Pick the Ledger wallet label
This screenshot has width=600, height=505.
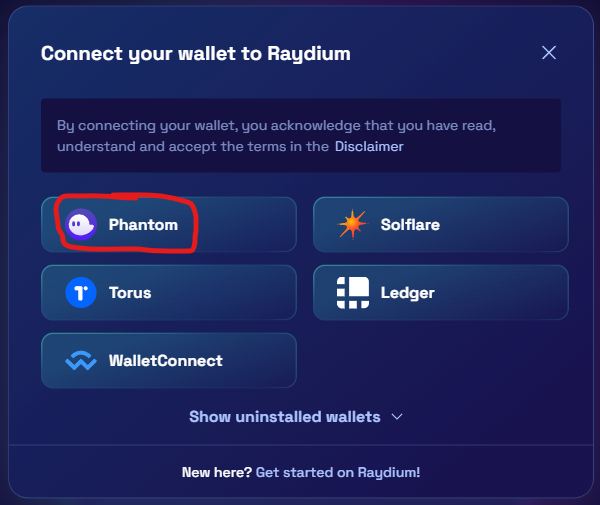[x=408, y=293]
